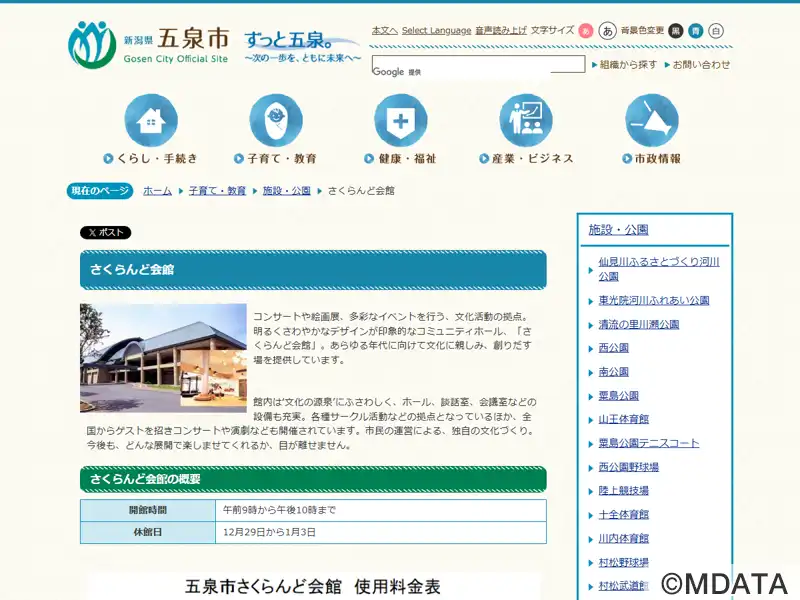Open 健康・福祉 cross shield icon

coord(401,120)
